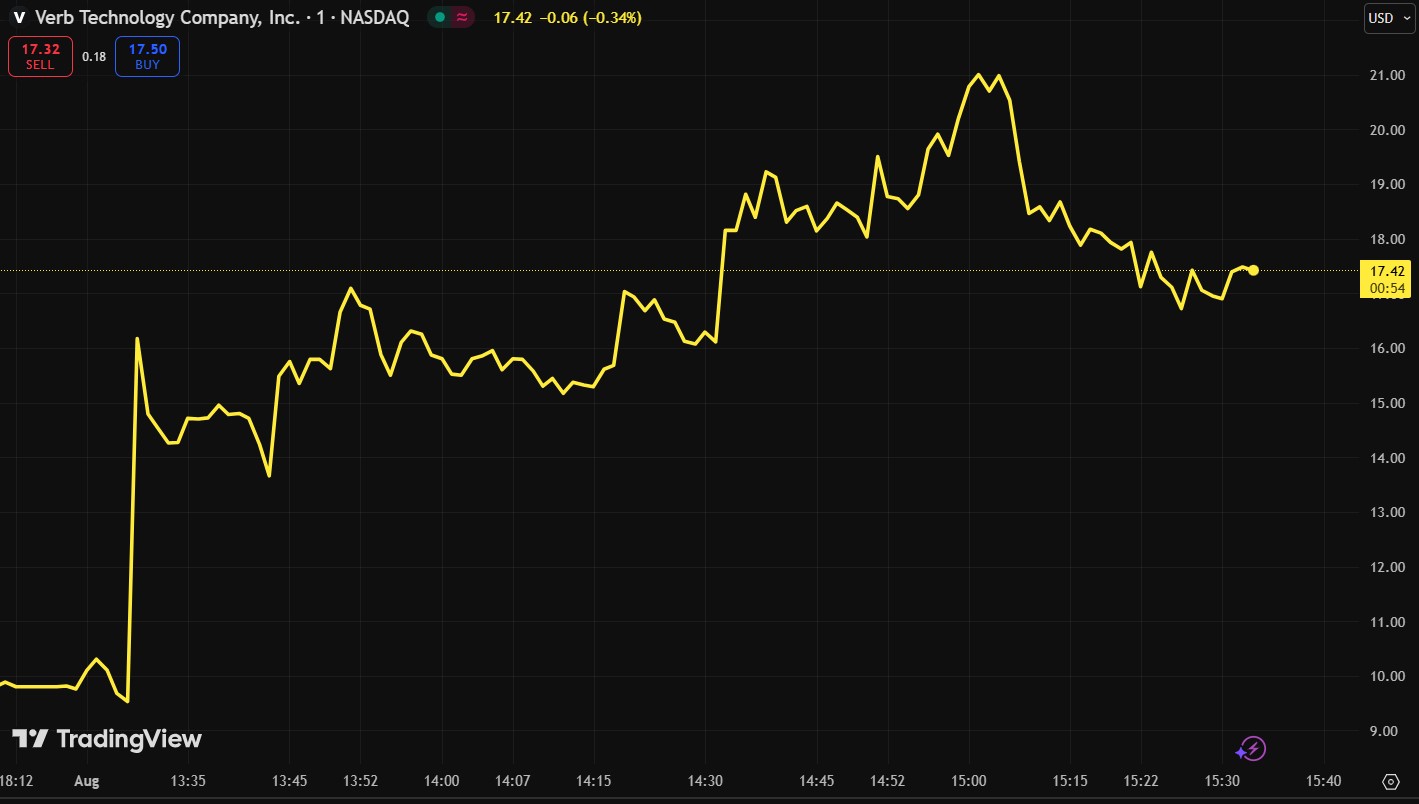The image size is (1419, 804).
Task: Open chart settings hexagon gear icon
Action: [1391, 781]
